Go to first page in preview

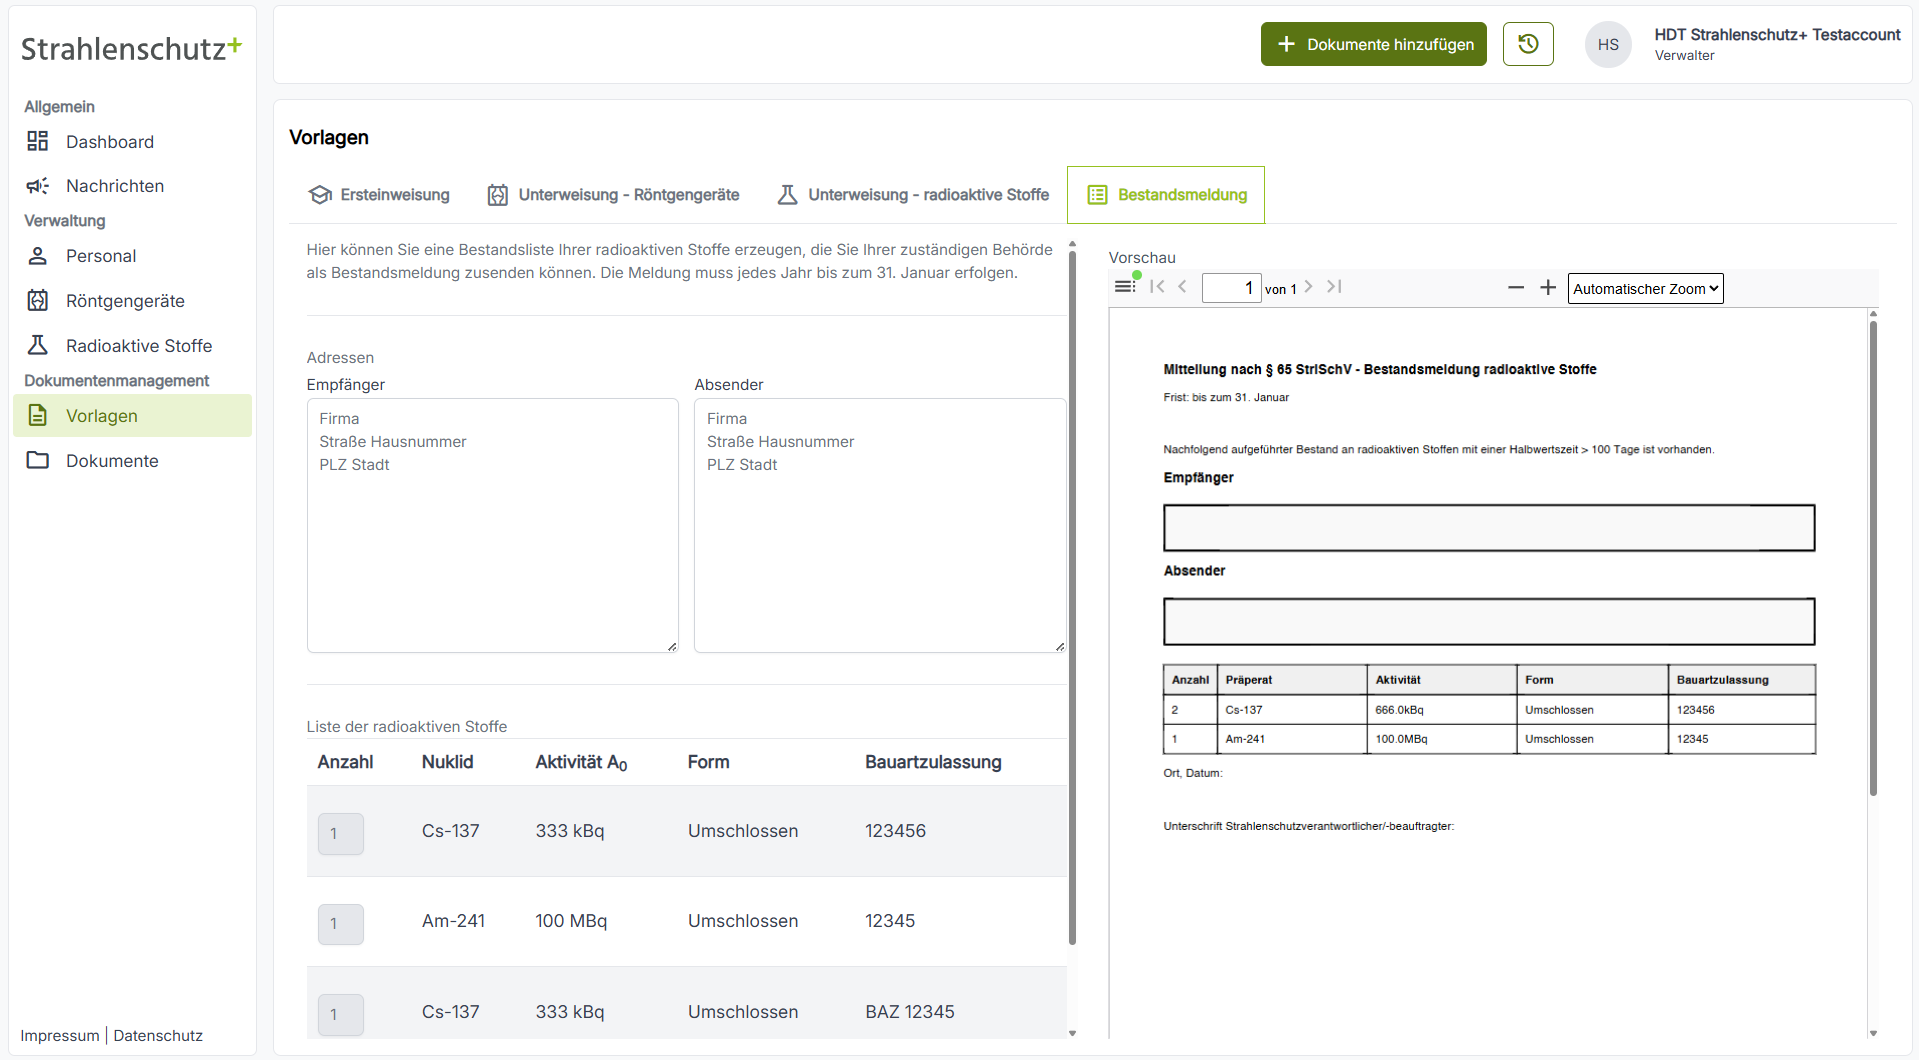tap(1157, 287)
